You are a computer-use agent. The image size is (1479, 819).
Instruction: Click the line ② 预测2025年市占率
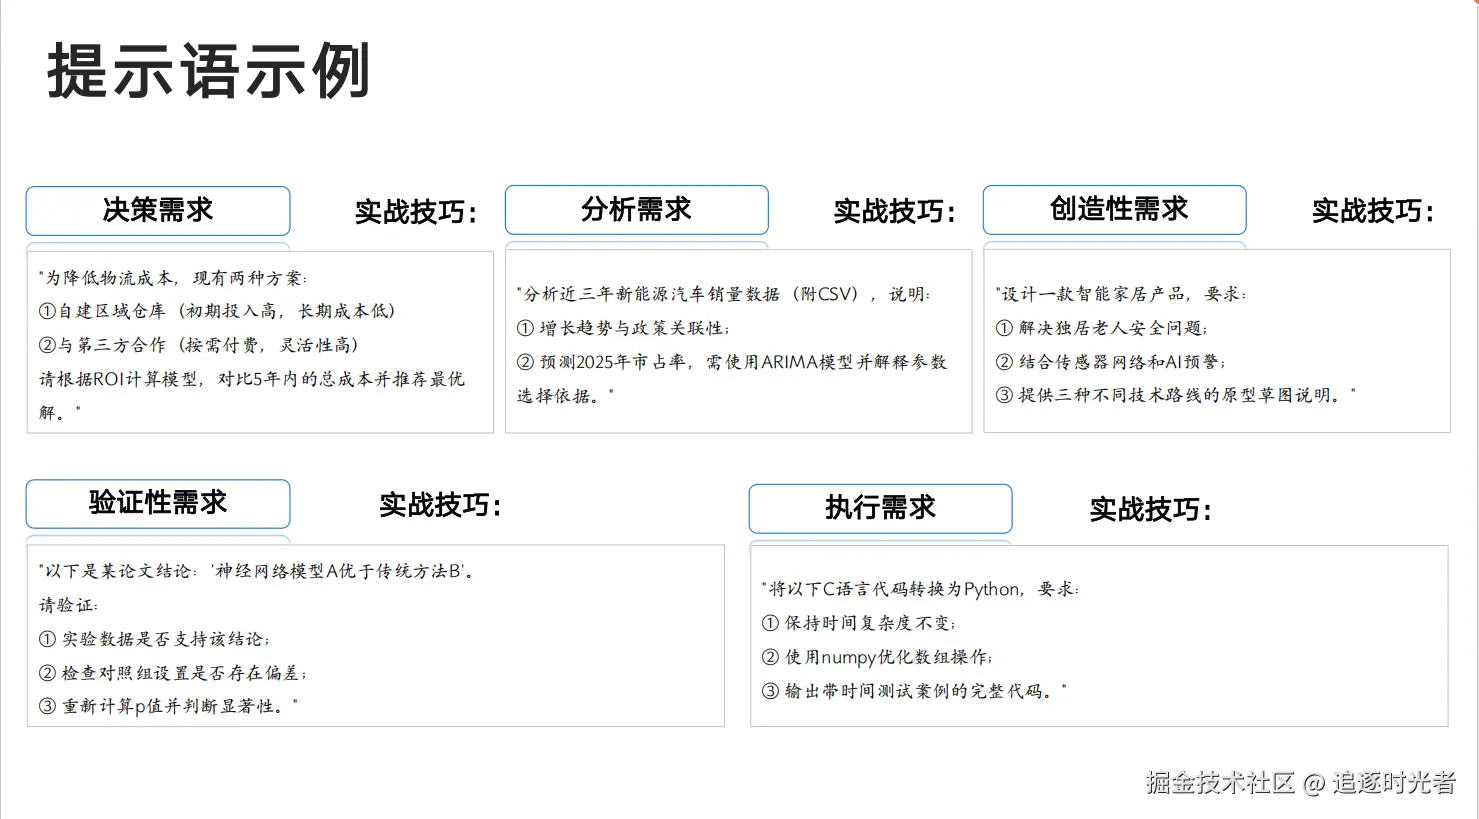[732, 362]
